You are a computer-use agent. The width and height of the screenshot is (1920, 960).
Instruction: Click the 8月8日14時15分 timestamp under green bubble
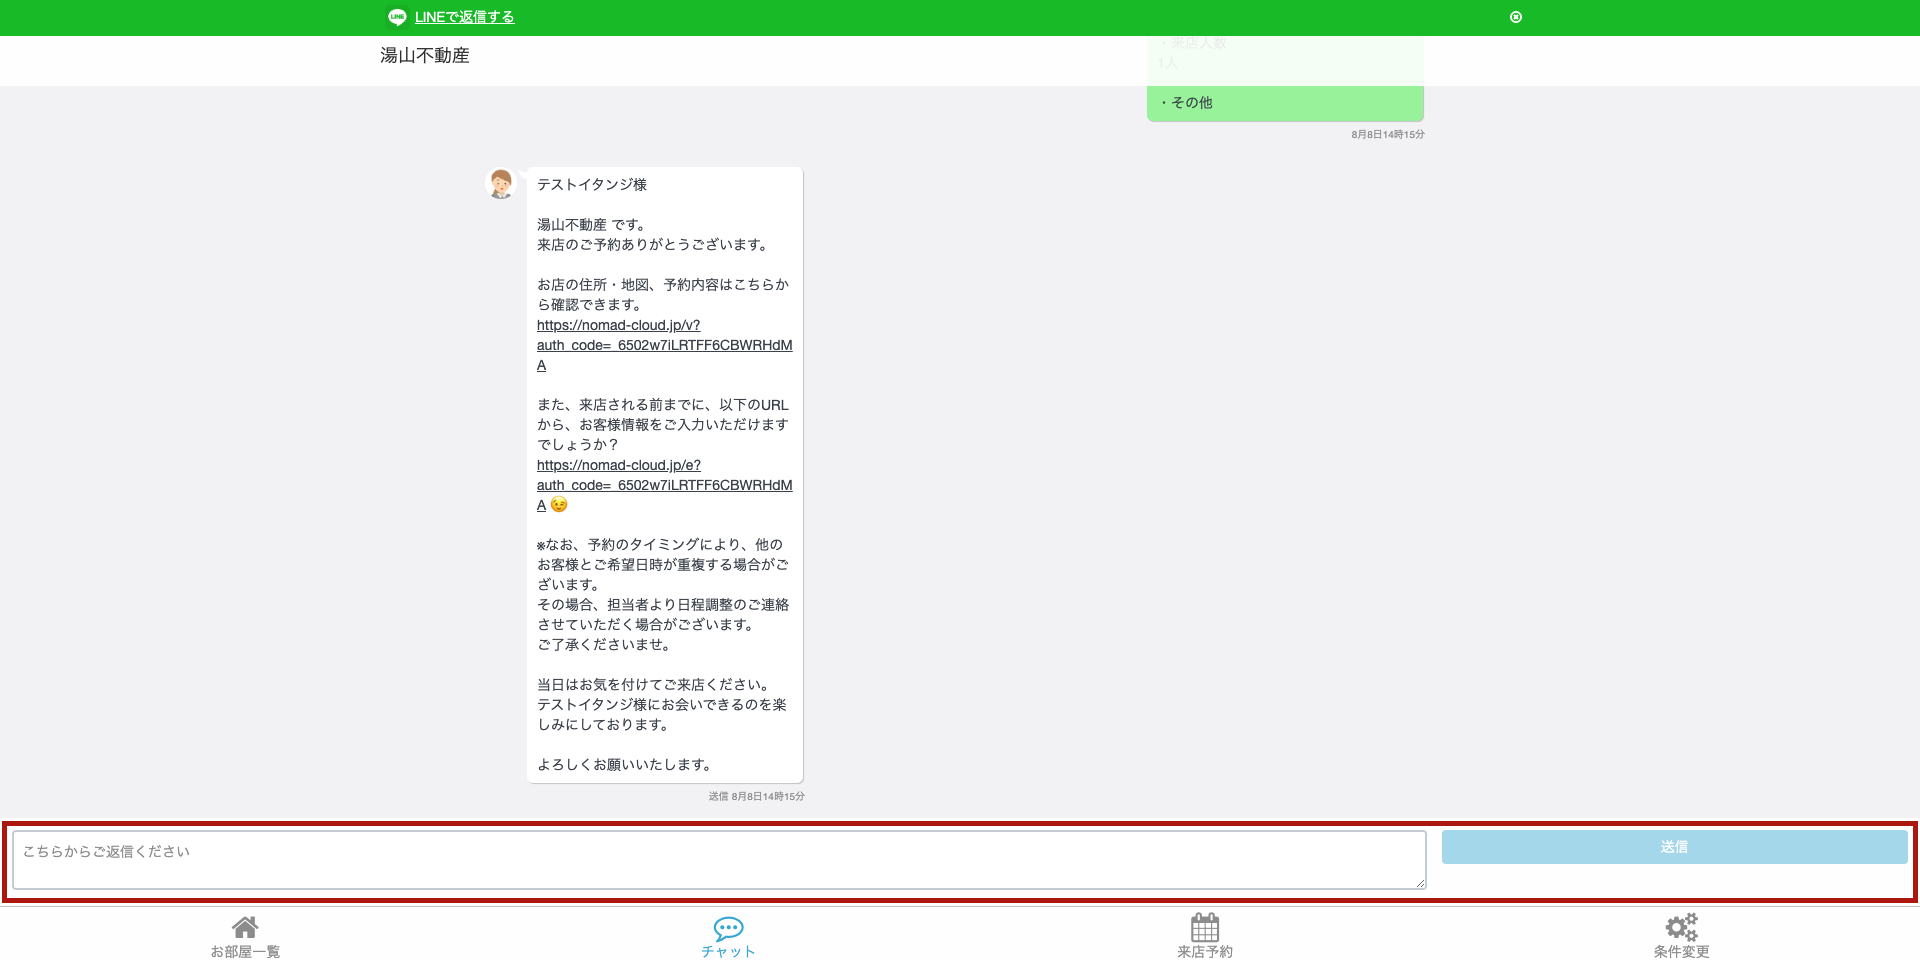[1388, 134]
